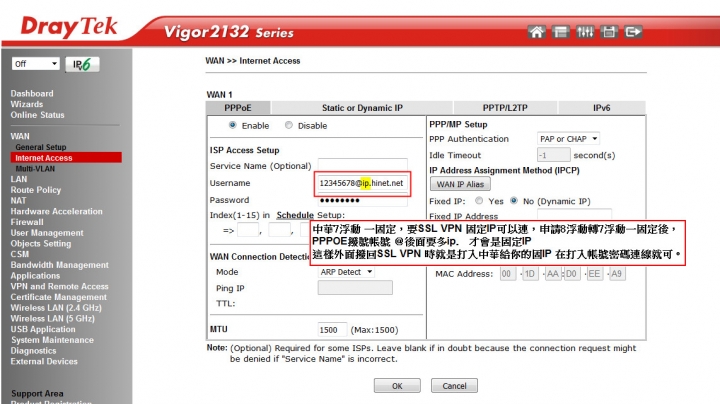Open the NAT menu

18,201
